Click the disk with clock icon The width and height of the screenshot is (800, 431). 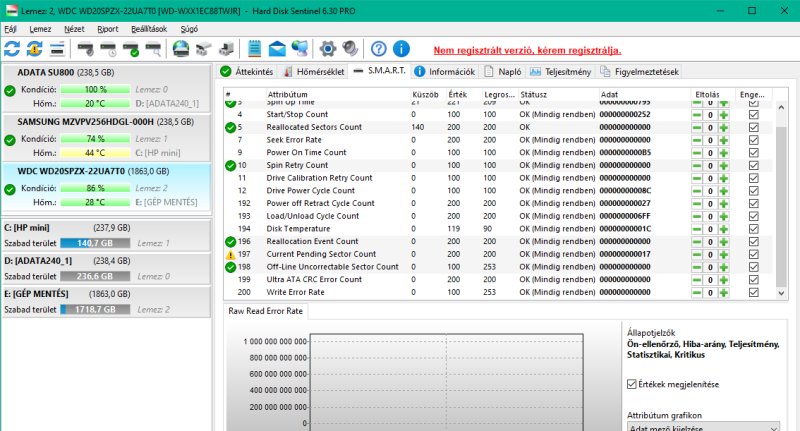coord(108,49)
